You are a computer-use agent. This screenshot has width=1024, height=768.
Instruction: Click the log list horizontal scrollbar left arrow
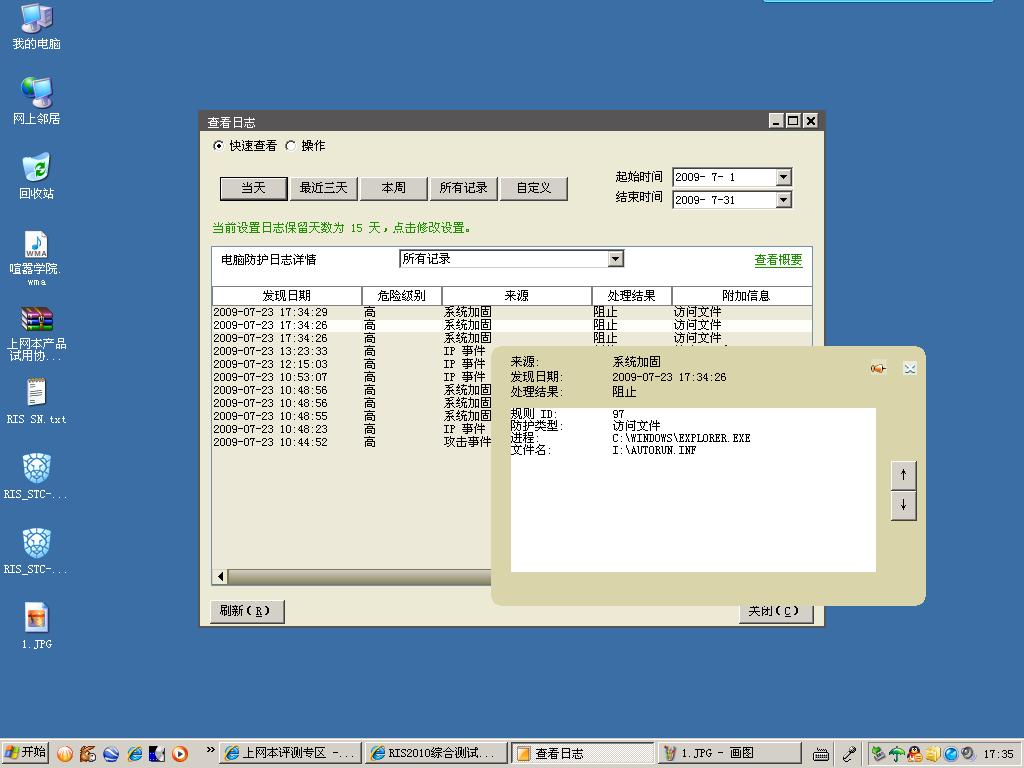(221, 577)
